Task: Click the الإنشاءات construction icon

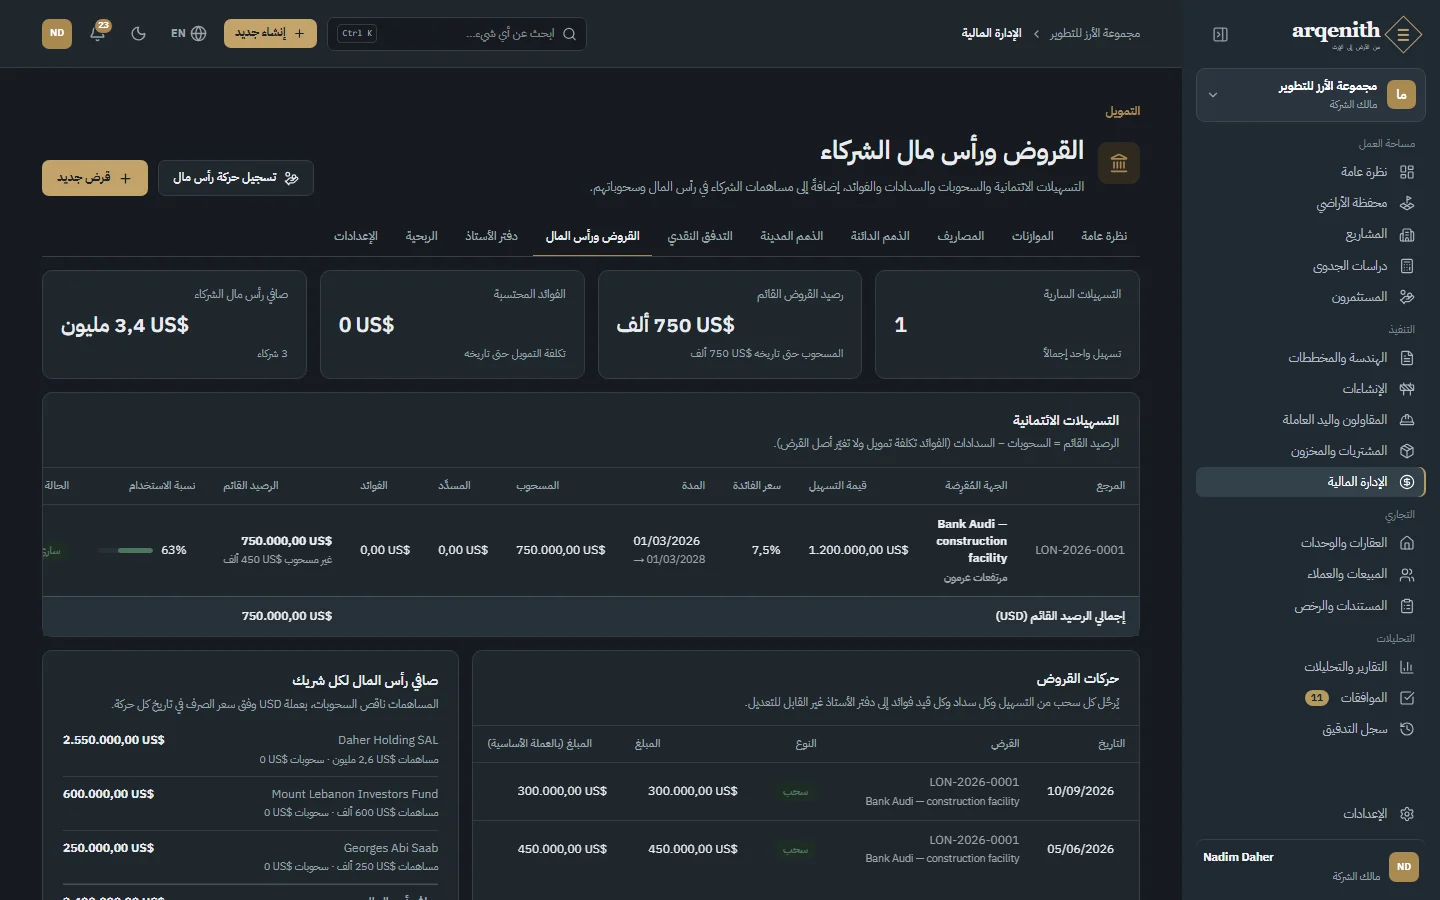Action: coord(1407,389)
